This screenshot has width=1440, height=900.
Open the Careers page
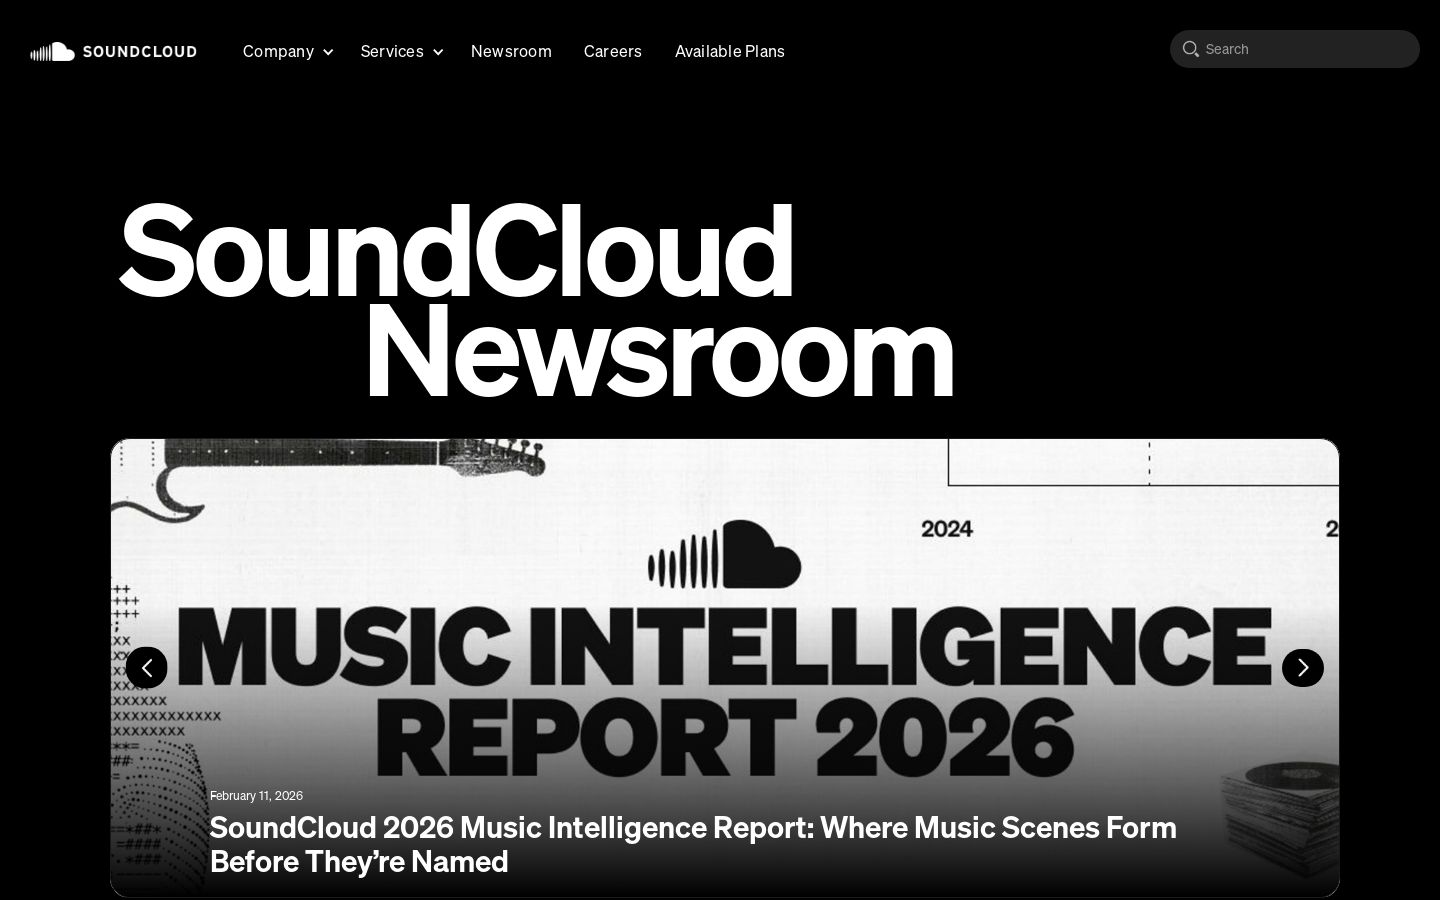613,51
